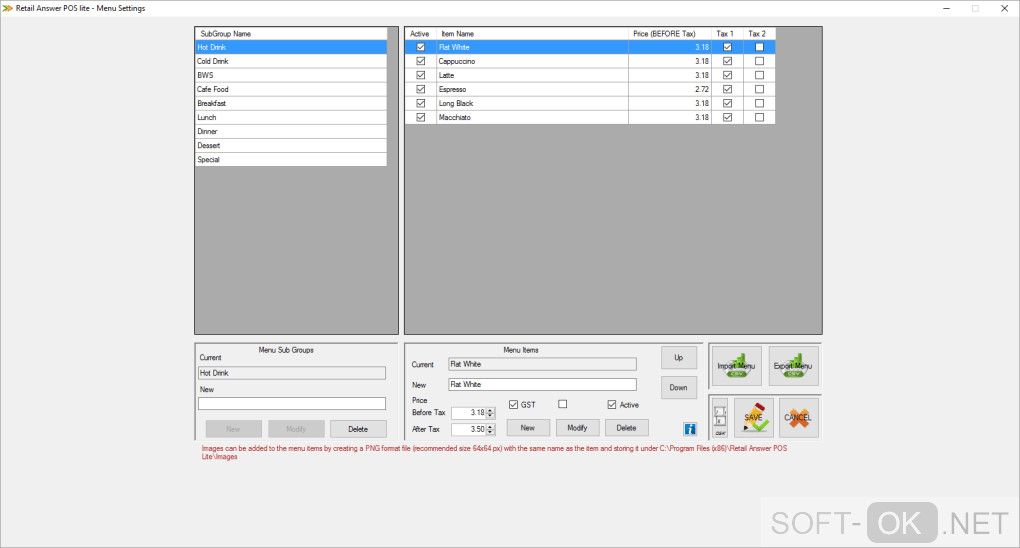Image resolution: width=1020 pixels, height=548 pixels.
Task: Toggle Active checkbox for Espresso row
Action: [x=421, y=89]
